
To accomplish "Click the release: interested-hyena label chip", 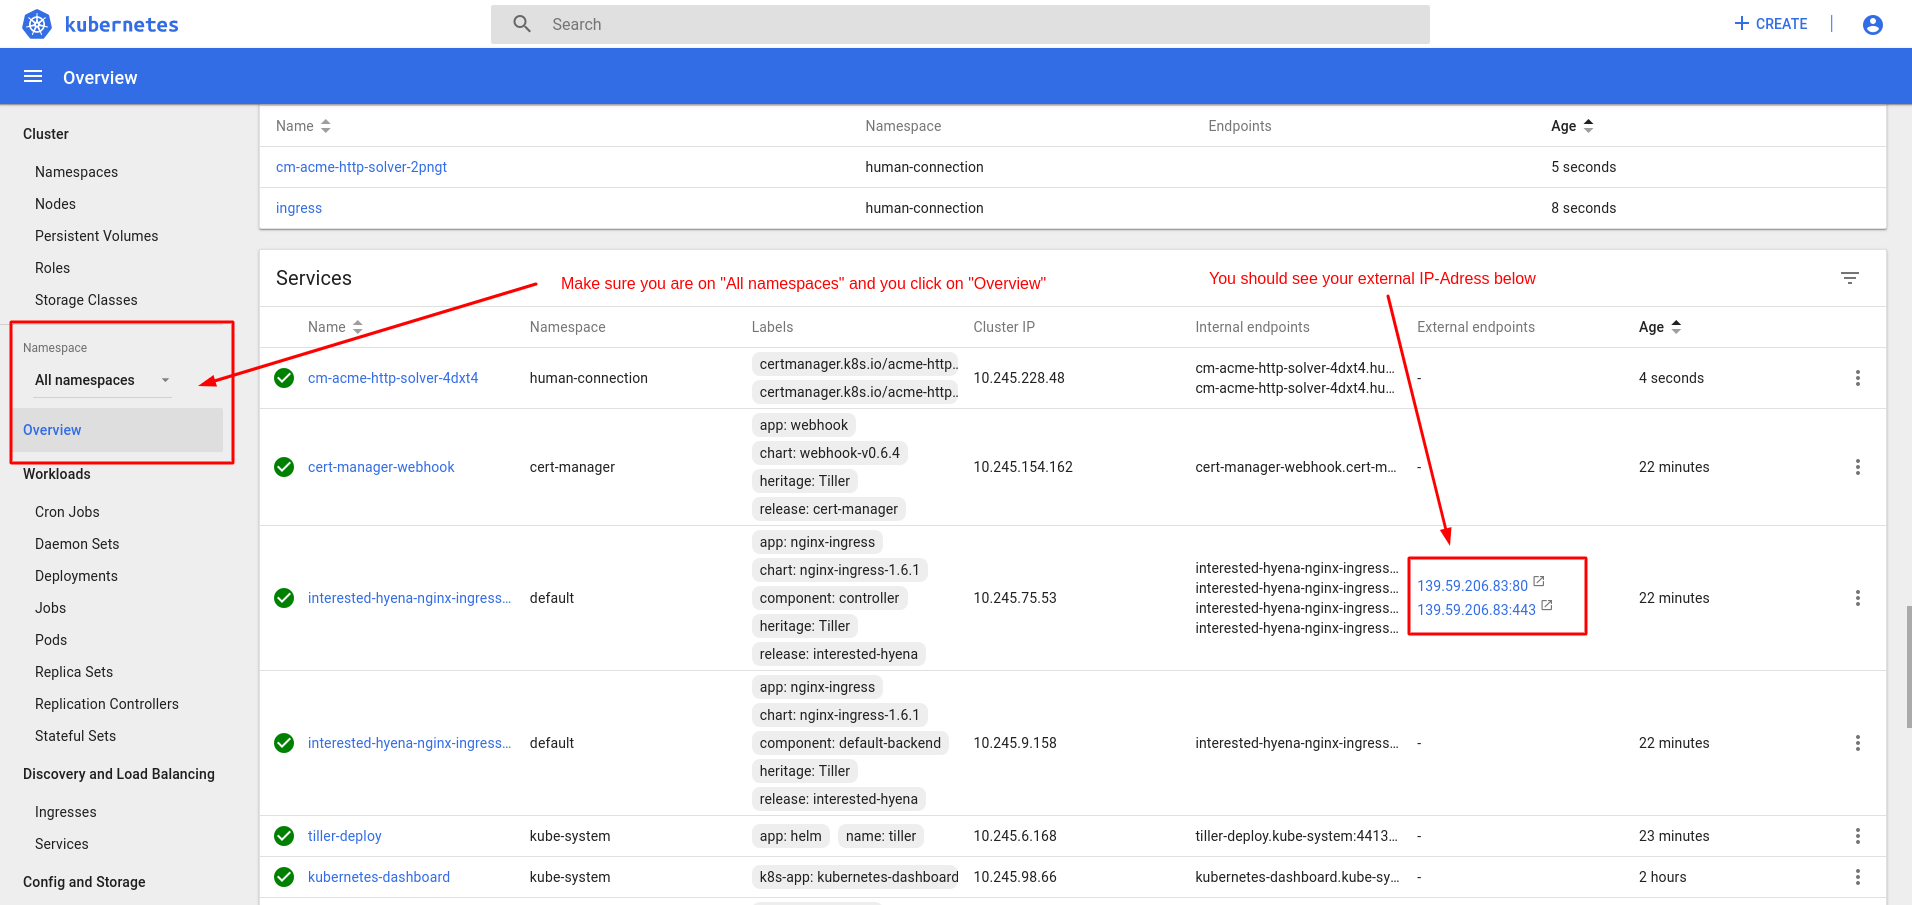I will [x=838, y=653].
